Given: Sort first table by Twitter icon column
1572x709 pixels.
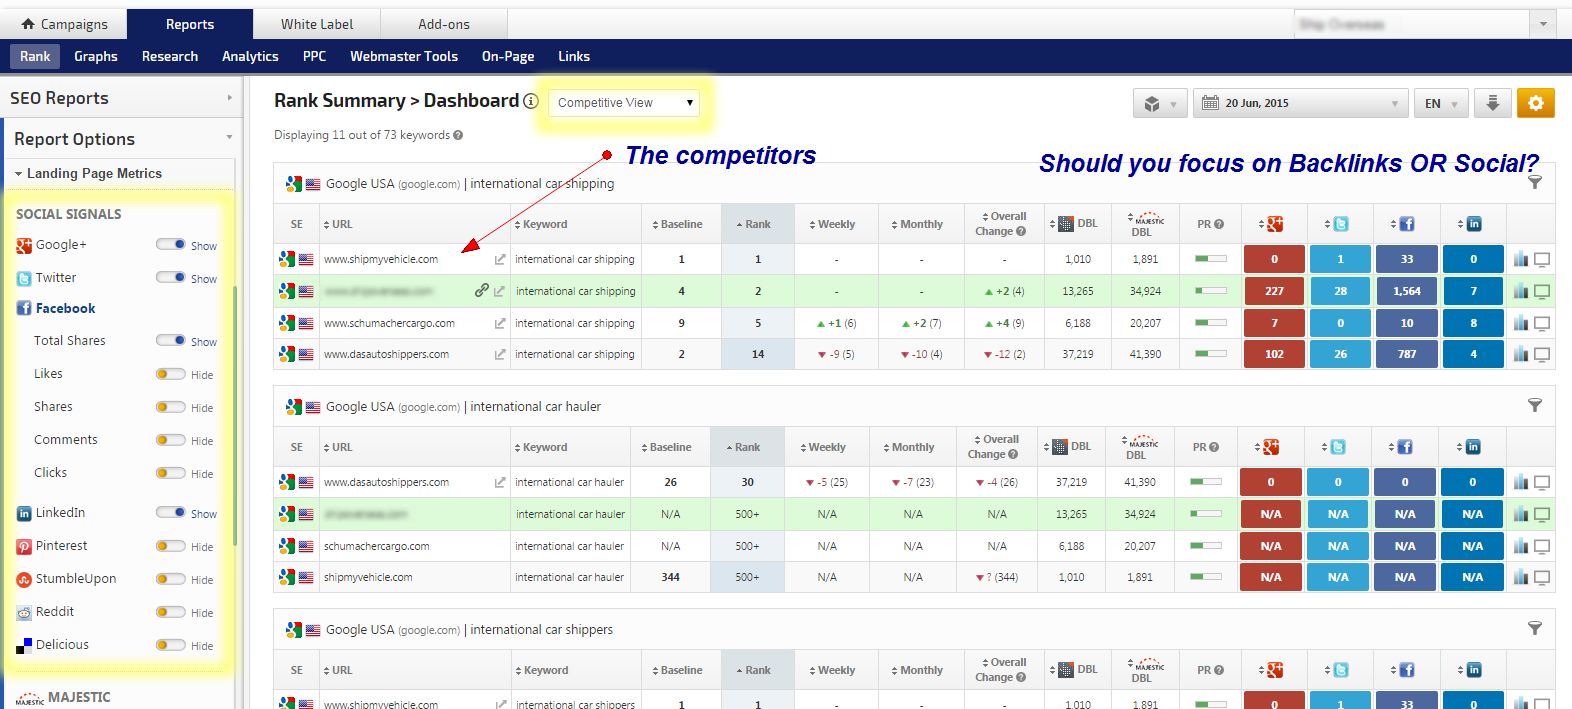Looking at the screenshot, I should click(x=1339, y=224).
